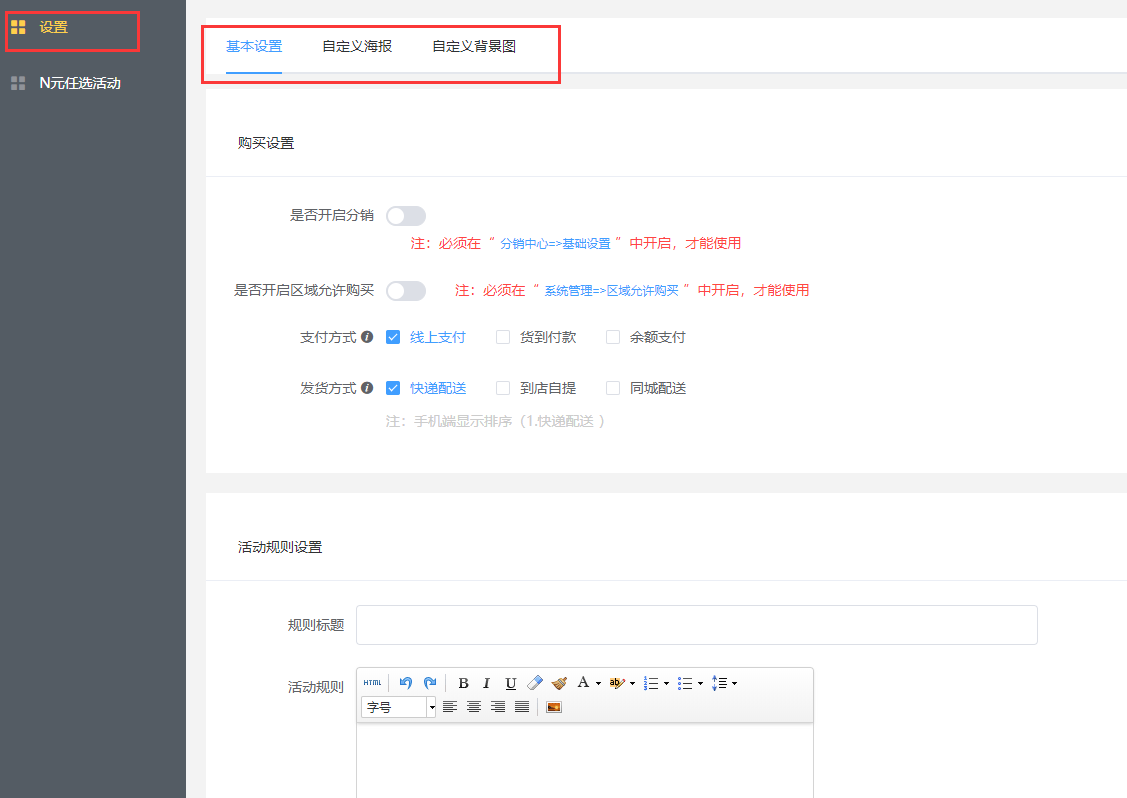Open the line spacing dropdown arrow
This screenshot has width=1127, height=798.
[x=735, y=683]
